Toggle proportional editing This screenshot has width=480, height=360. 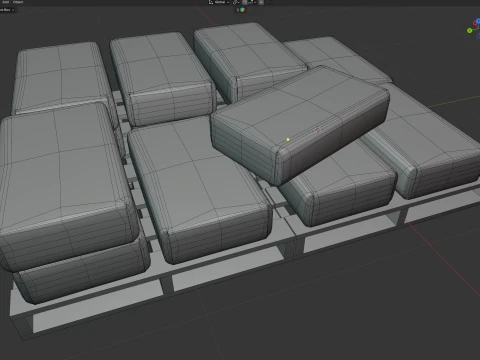click(261, 2)
